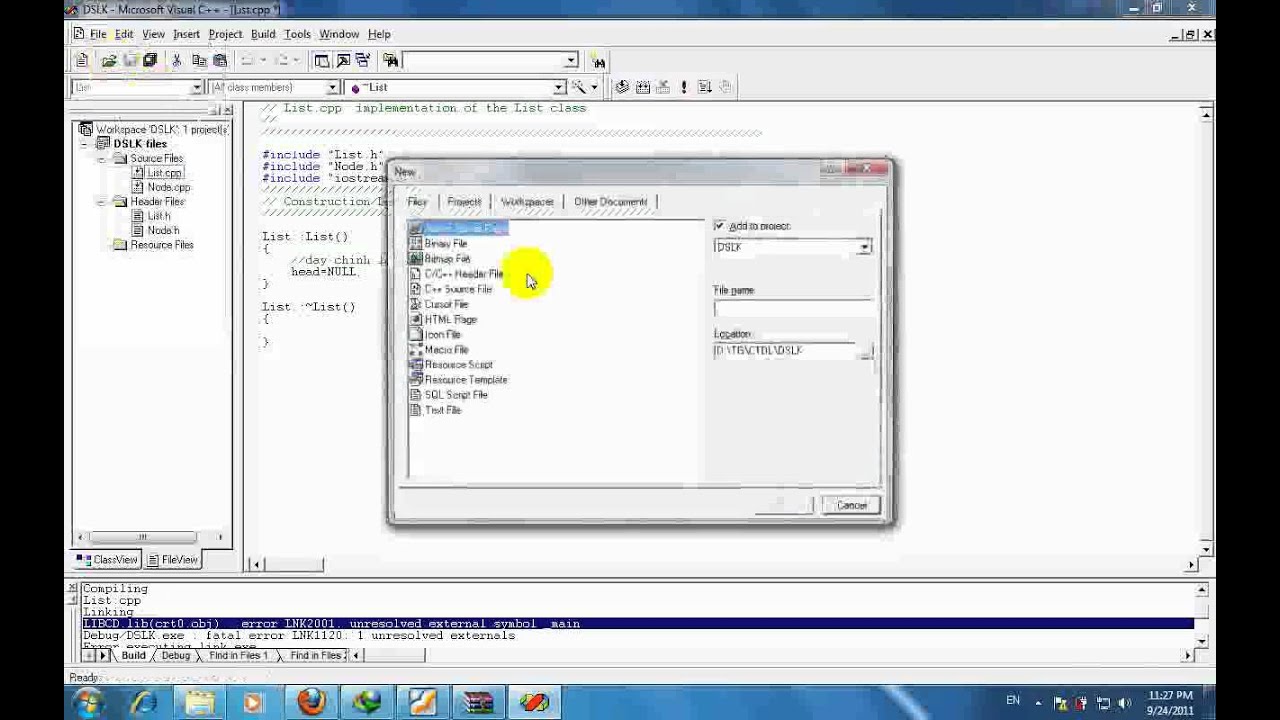Open the Windows Start menu

[88, 701]
